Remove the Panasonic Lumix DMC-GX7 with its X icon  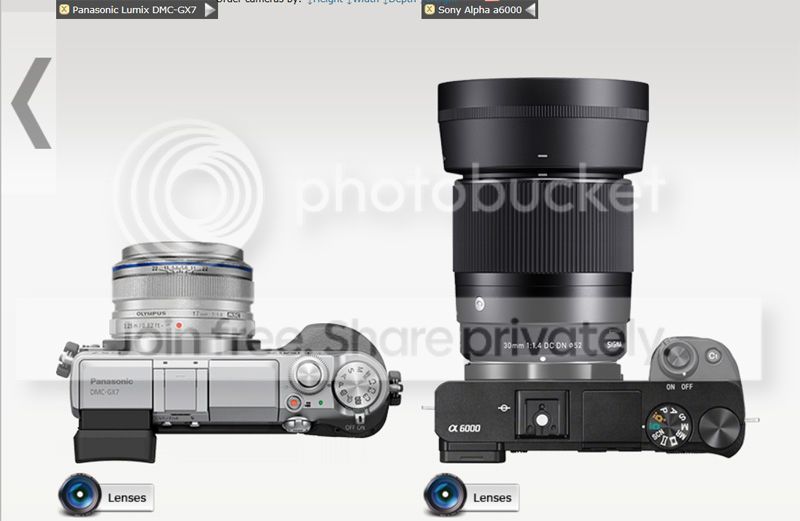coord(64,10)
